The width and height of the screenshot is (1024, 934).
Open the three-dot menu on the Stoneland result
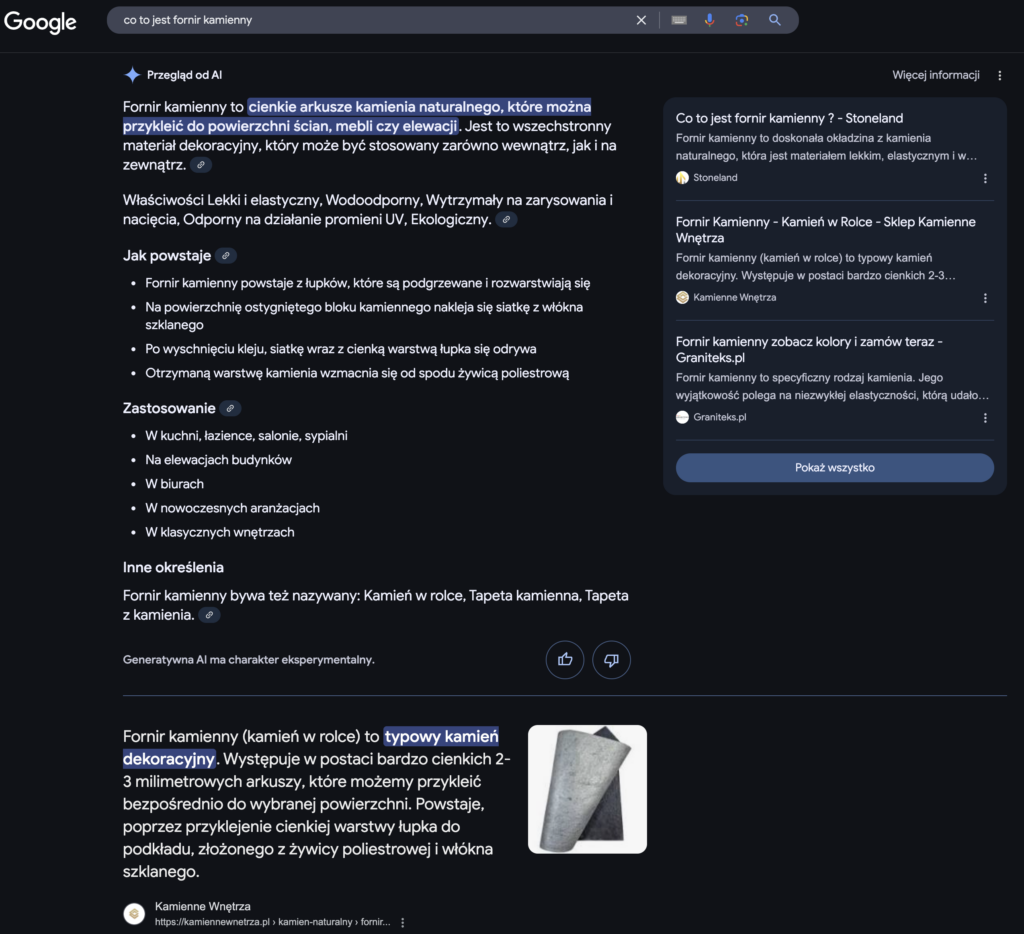(x=985, y=177)
